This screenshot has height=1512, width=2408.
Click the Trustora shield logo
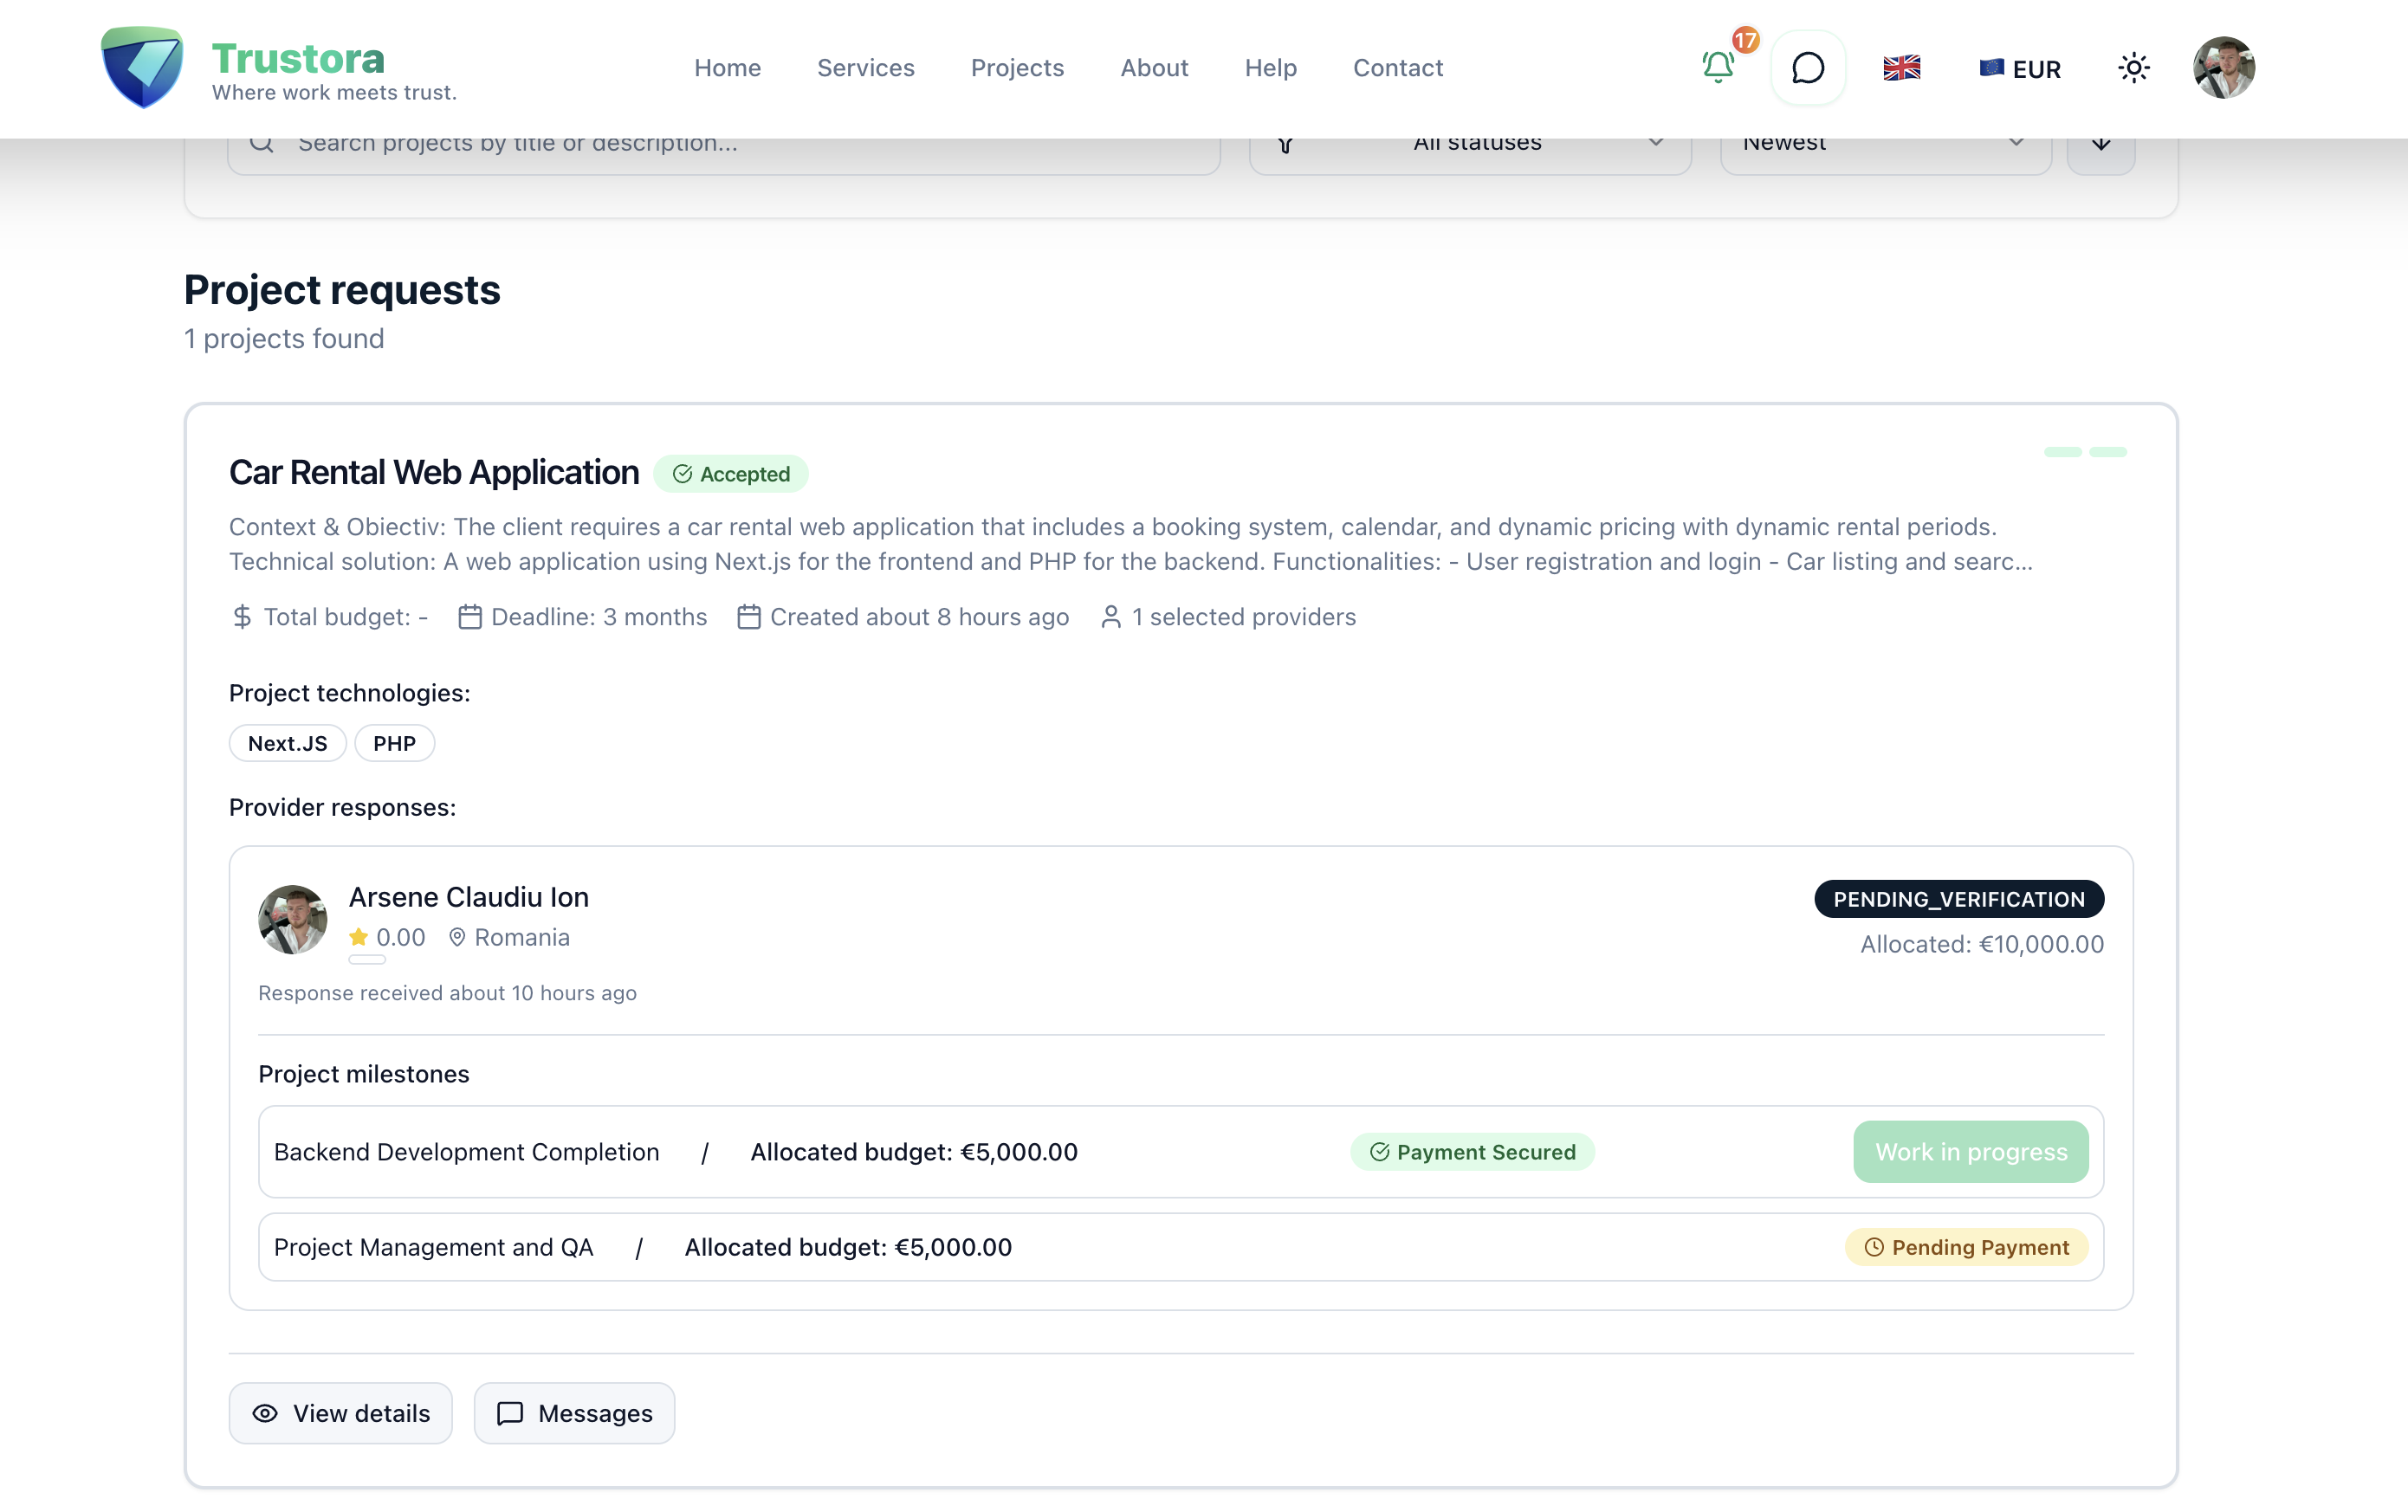coord(143,67)
